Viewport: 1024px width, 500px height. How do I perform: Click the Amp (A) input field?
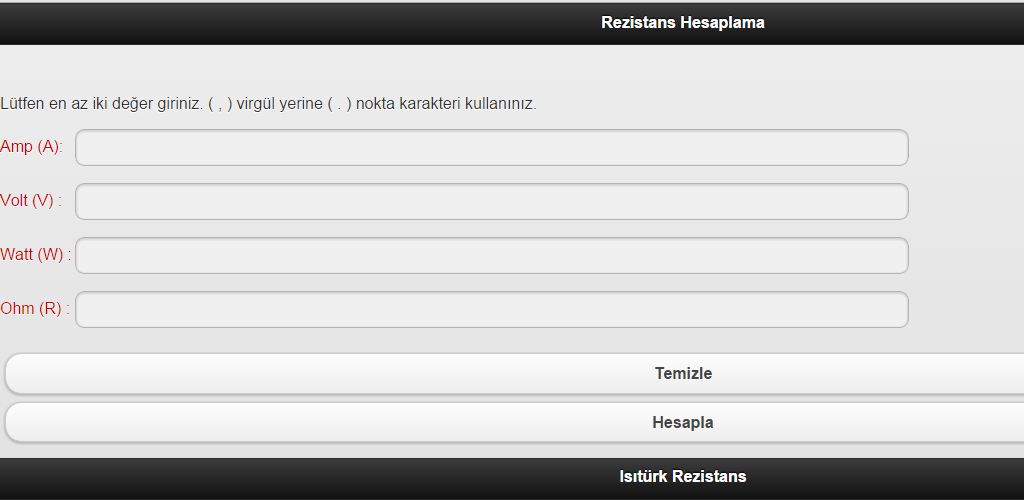point(492,148)
